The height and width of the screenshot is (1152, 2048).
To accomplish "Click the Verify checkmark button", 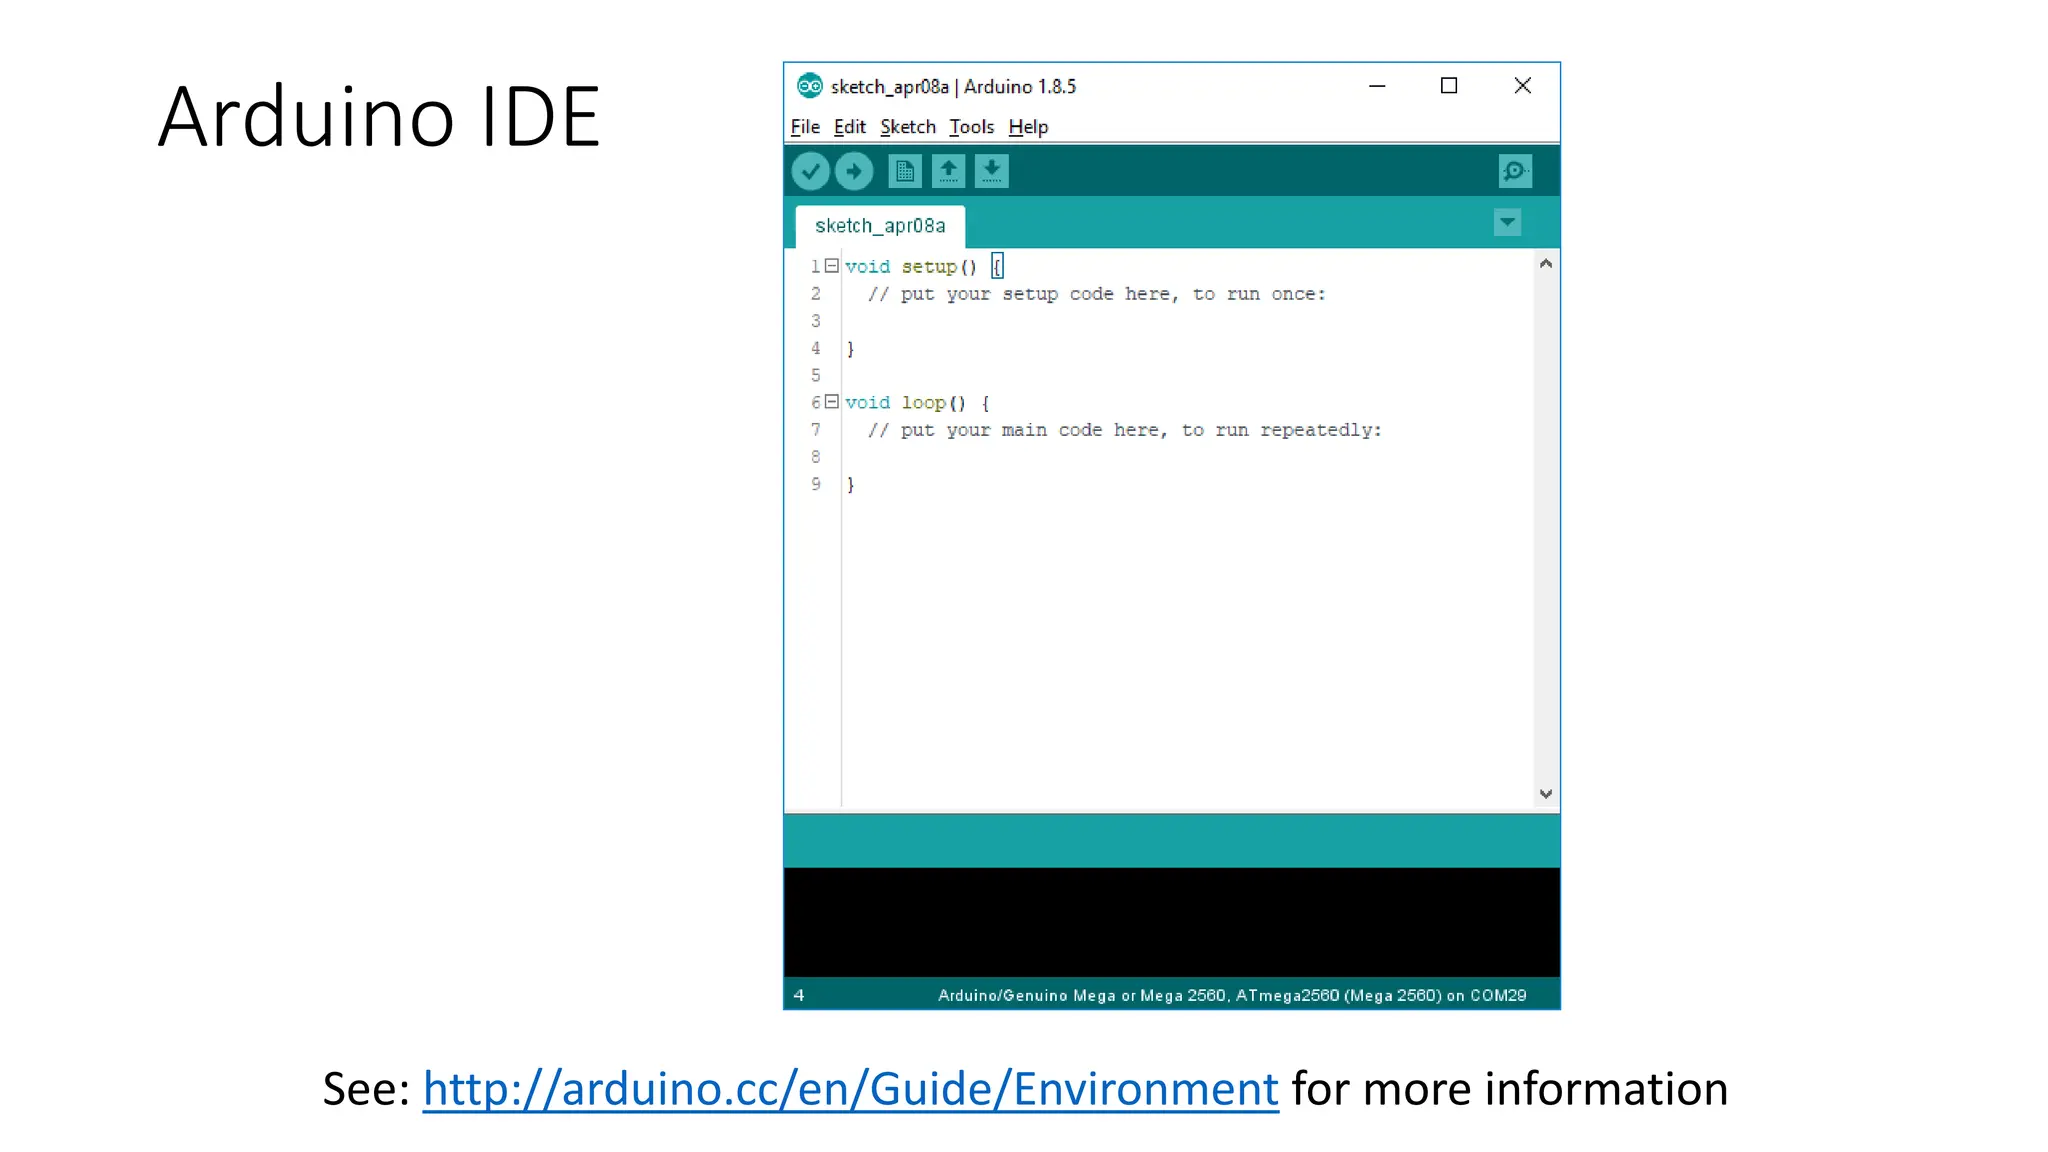I will (810, 171).
